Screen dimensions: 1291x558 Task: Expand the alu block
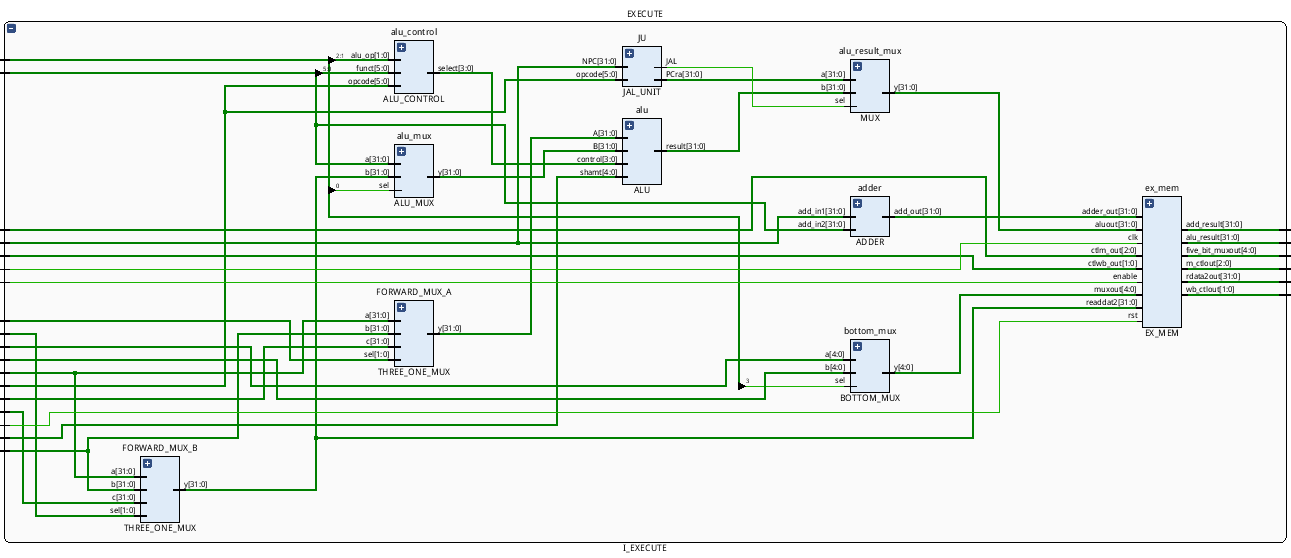[x=629, y=125]
